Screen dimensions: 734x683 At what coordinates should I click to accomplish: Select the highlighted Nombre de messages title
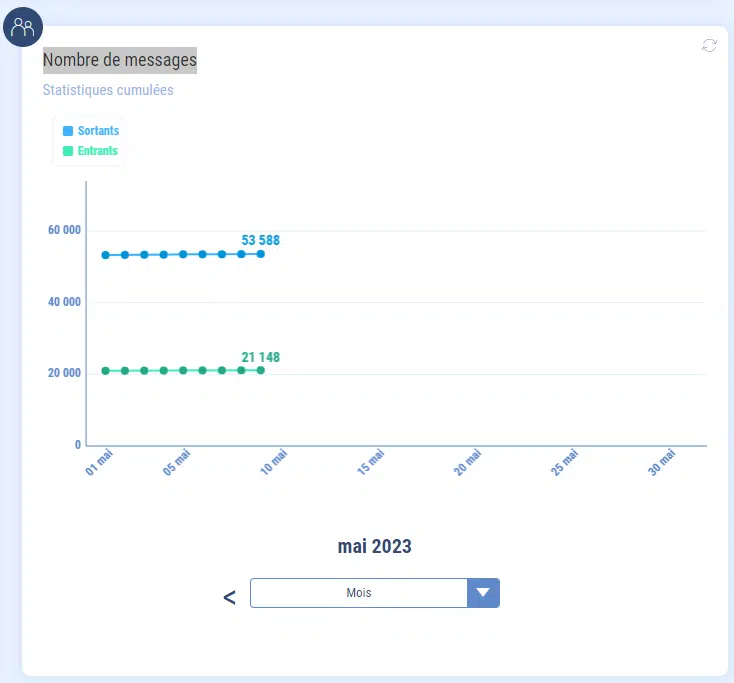click(120, 61)
